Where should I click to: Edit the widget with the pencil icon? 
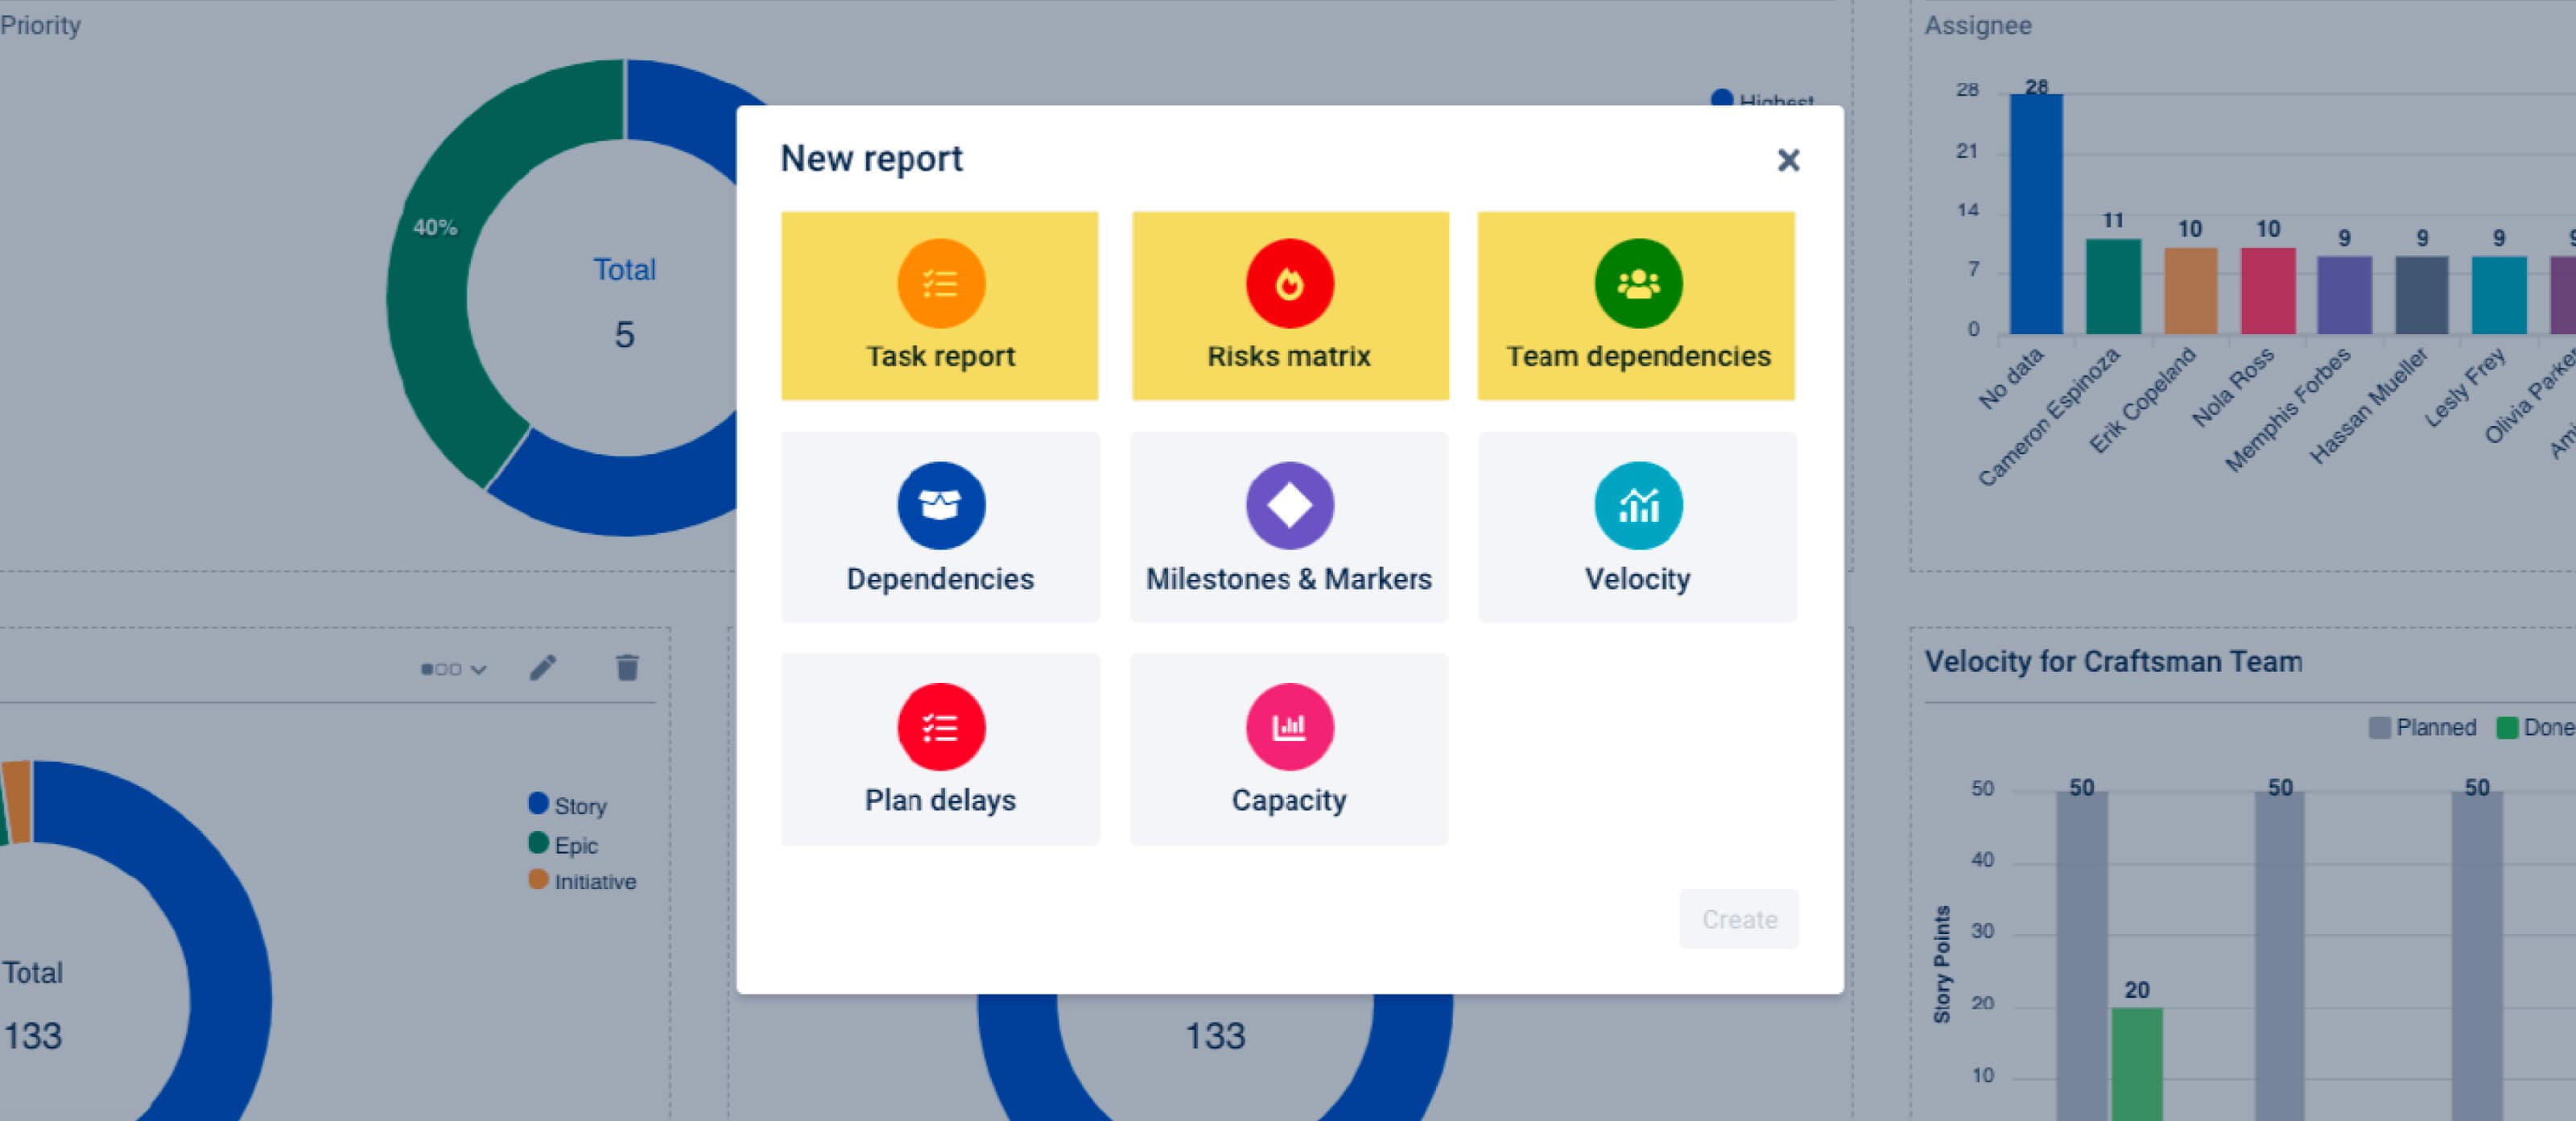tap(542, 668)
